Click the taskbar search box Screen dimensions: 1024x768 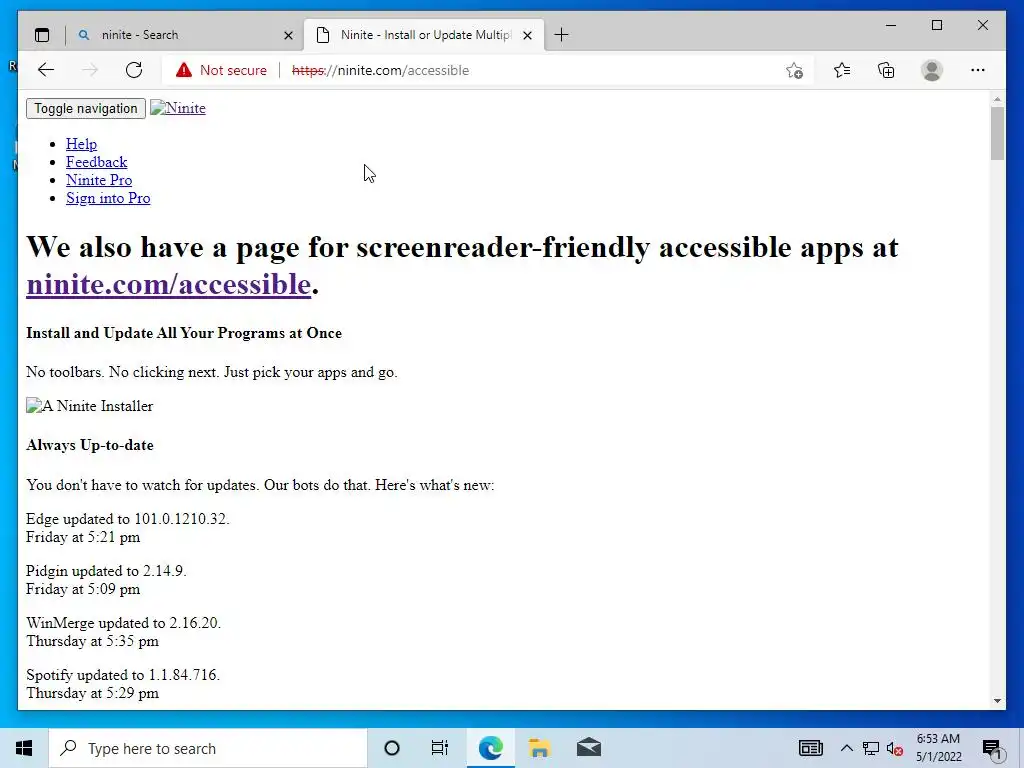[208, 748]
